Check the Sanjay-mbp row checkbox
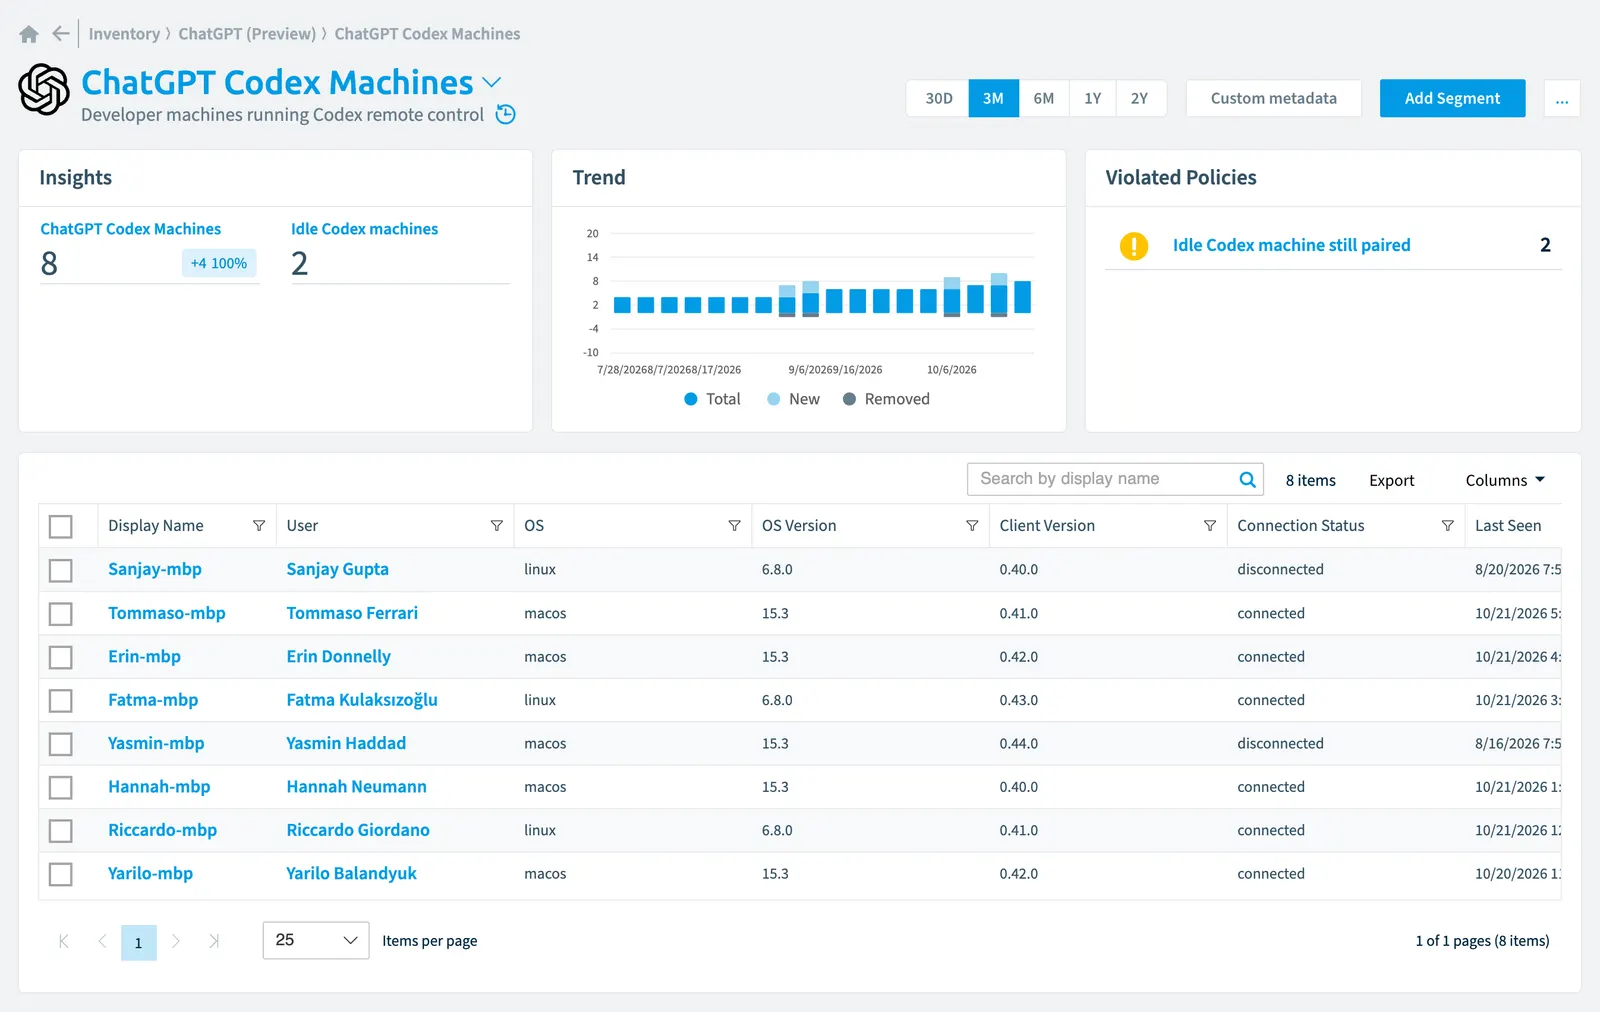This screenshot has width=1600, height=1012. click(61, 570)
